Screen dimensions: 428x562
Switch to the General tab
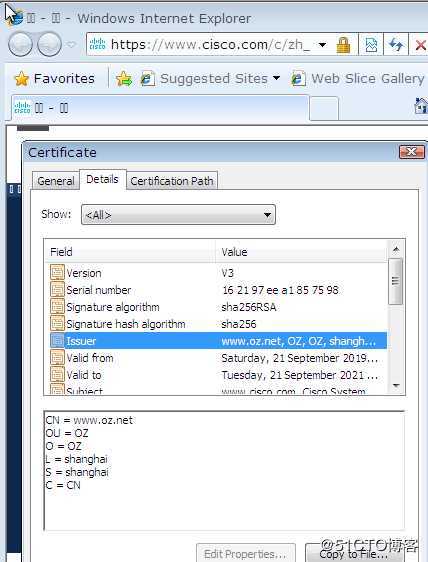click(x=56, y=181)
